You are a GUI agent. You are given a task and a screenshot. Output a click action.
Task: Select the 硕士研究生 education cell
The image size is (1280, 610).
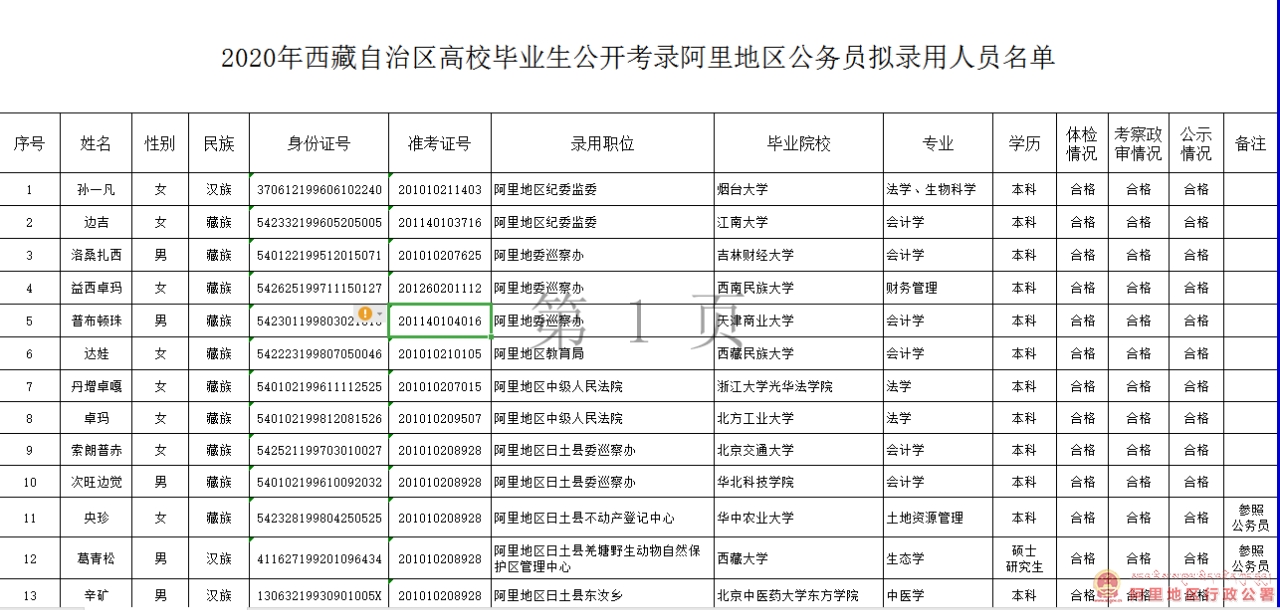pos(1024,558)
